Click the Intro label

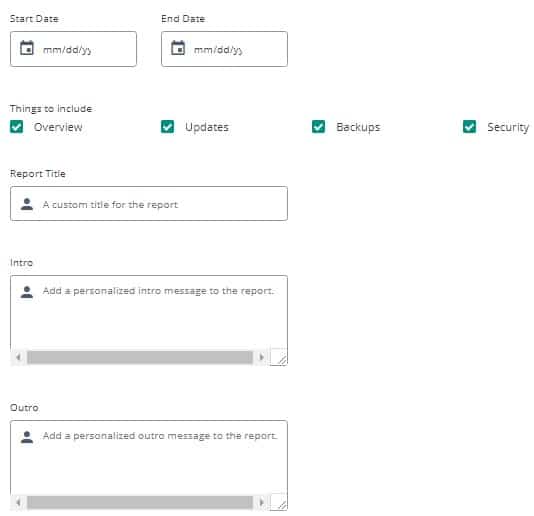21,263
